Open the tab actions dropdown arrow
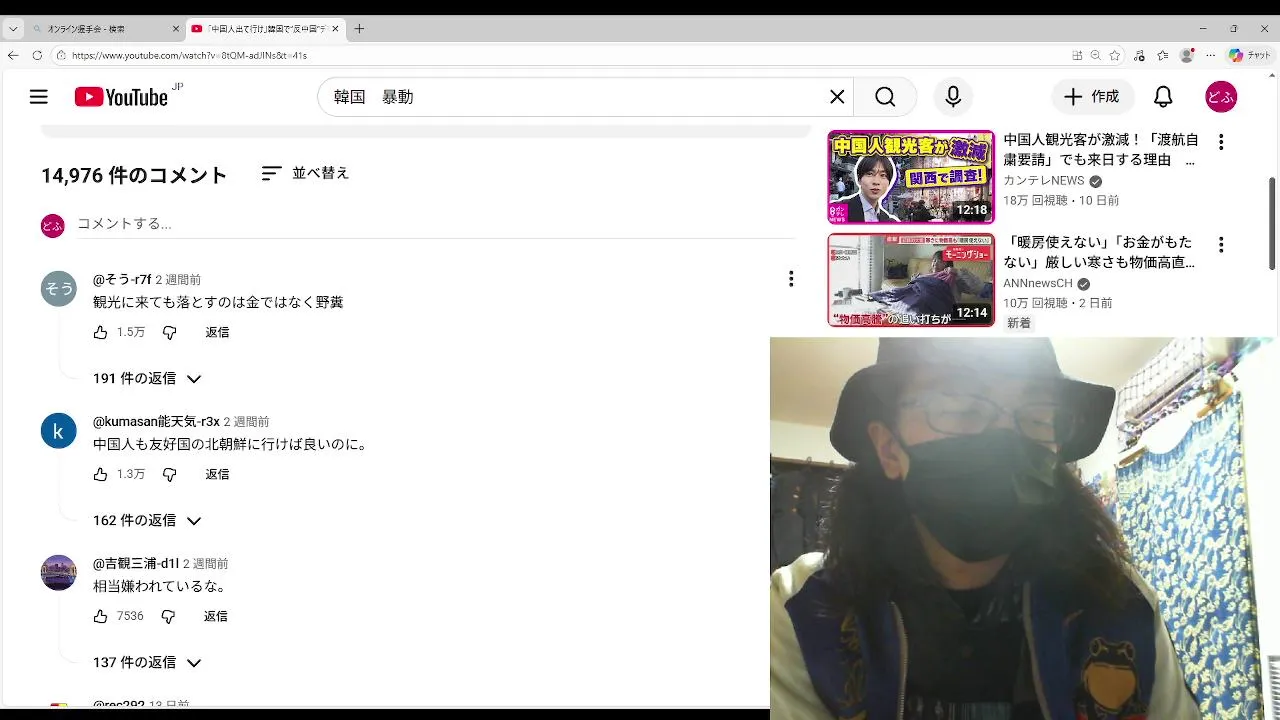This screenshot has width=1280, height=720. (x=13, y=29)
